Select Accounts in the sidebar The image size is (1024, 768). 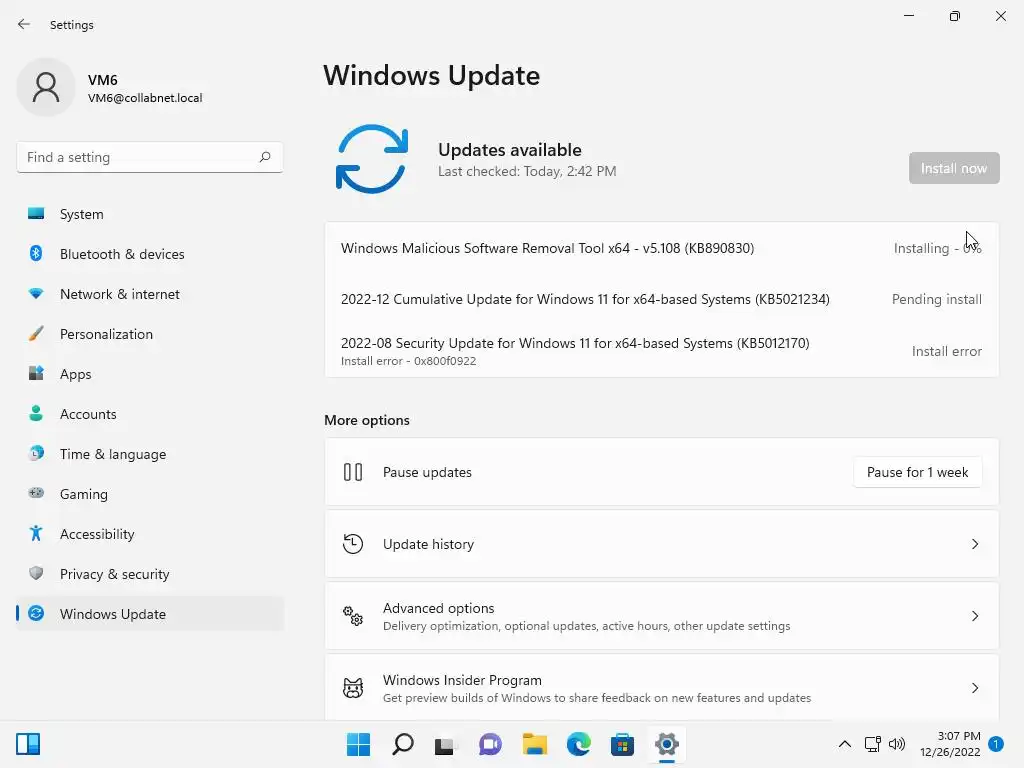[x=150, y=414]
